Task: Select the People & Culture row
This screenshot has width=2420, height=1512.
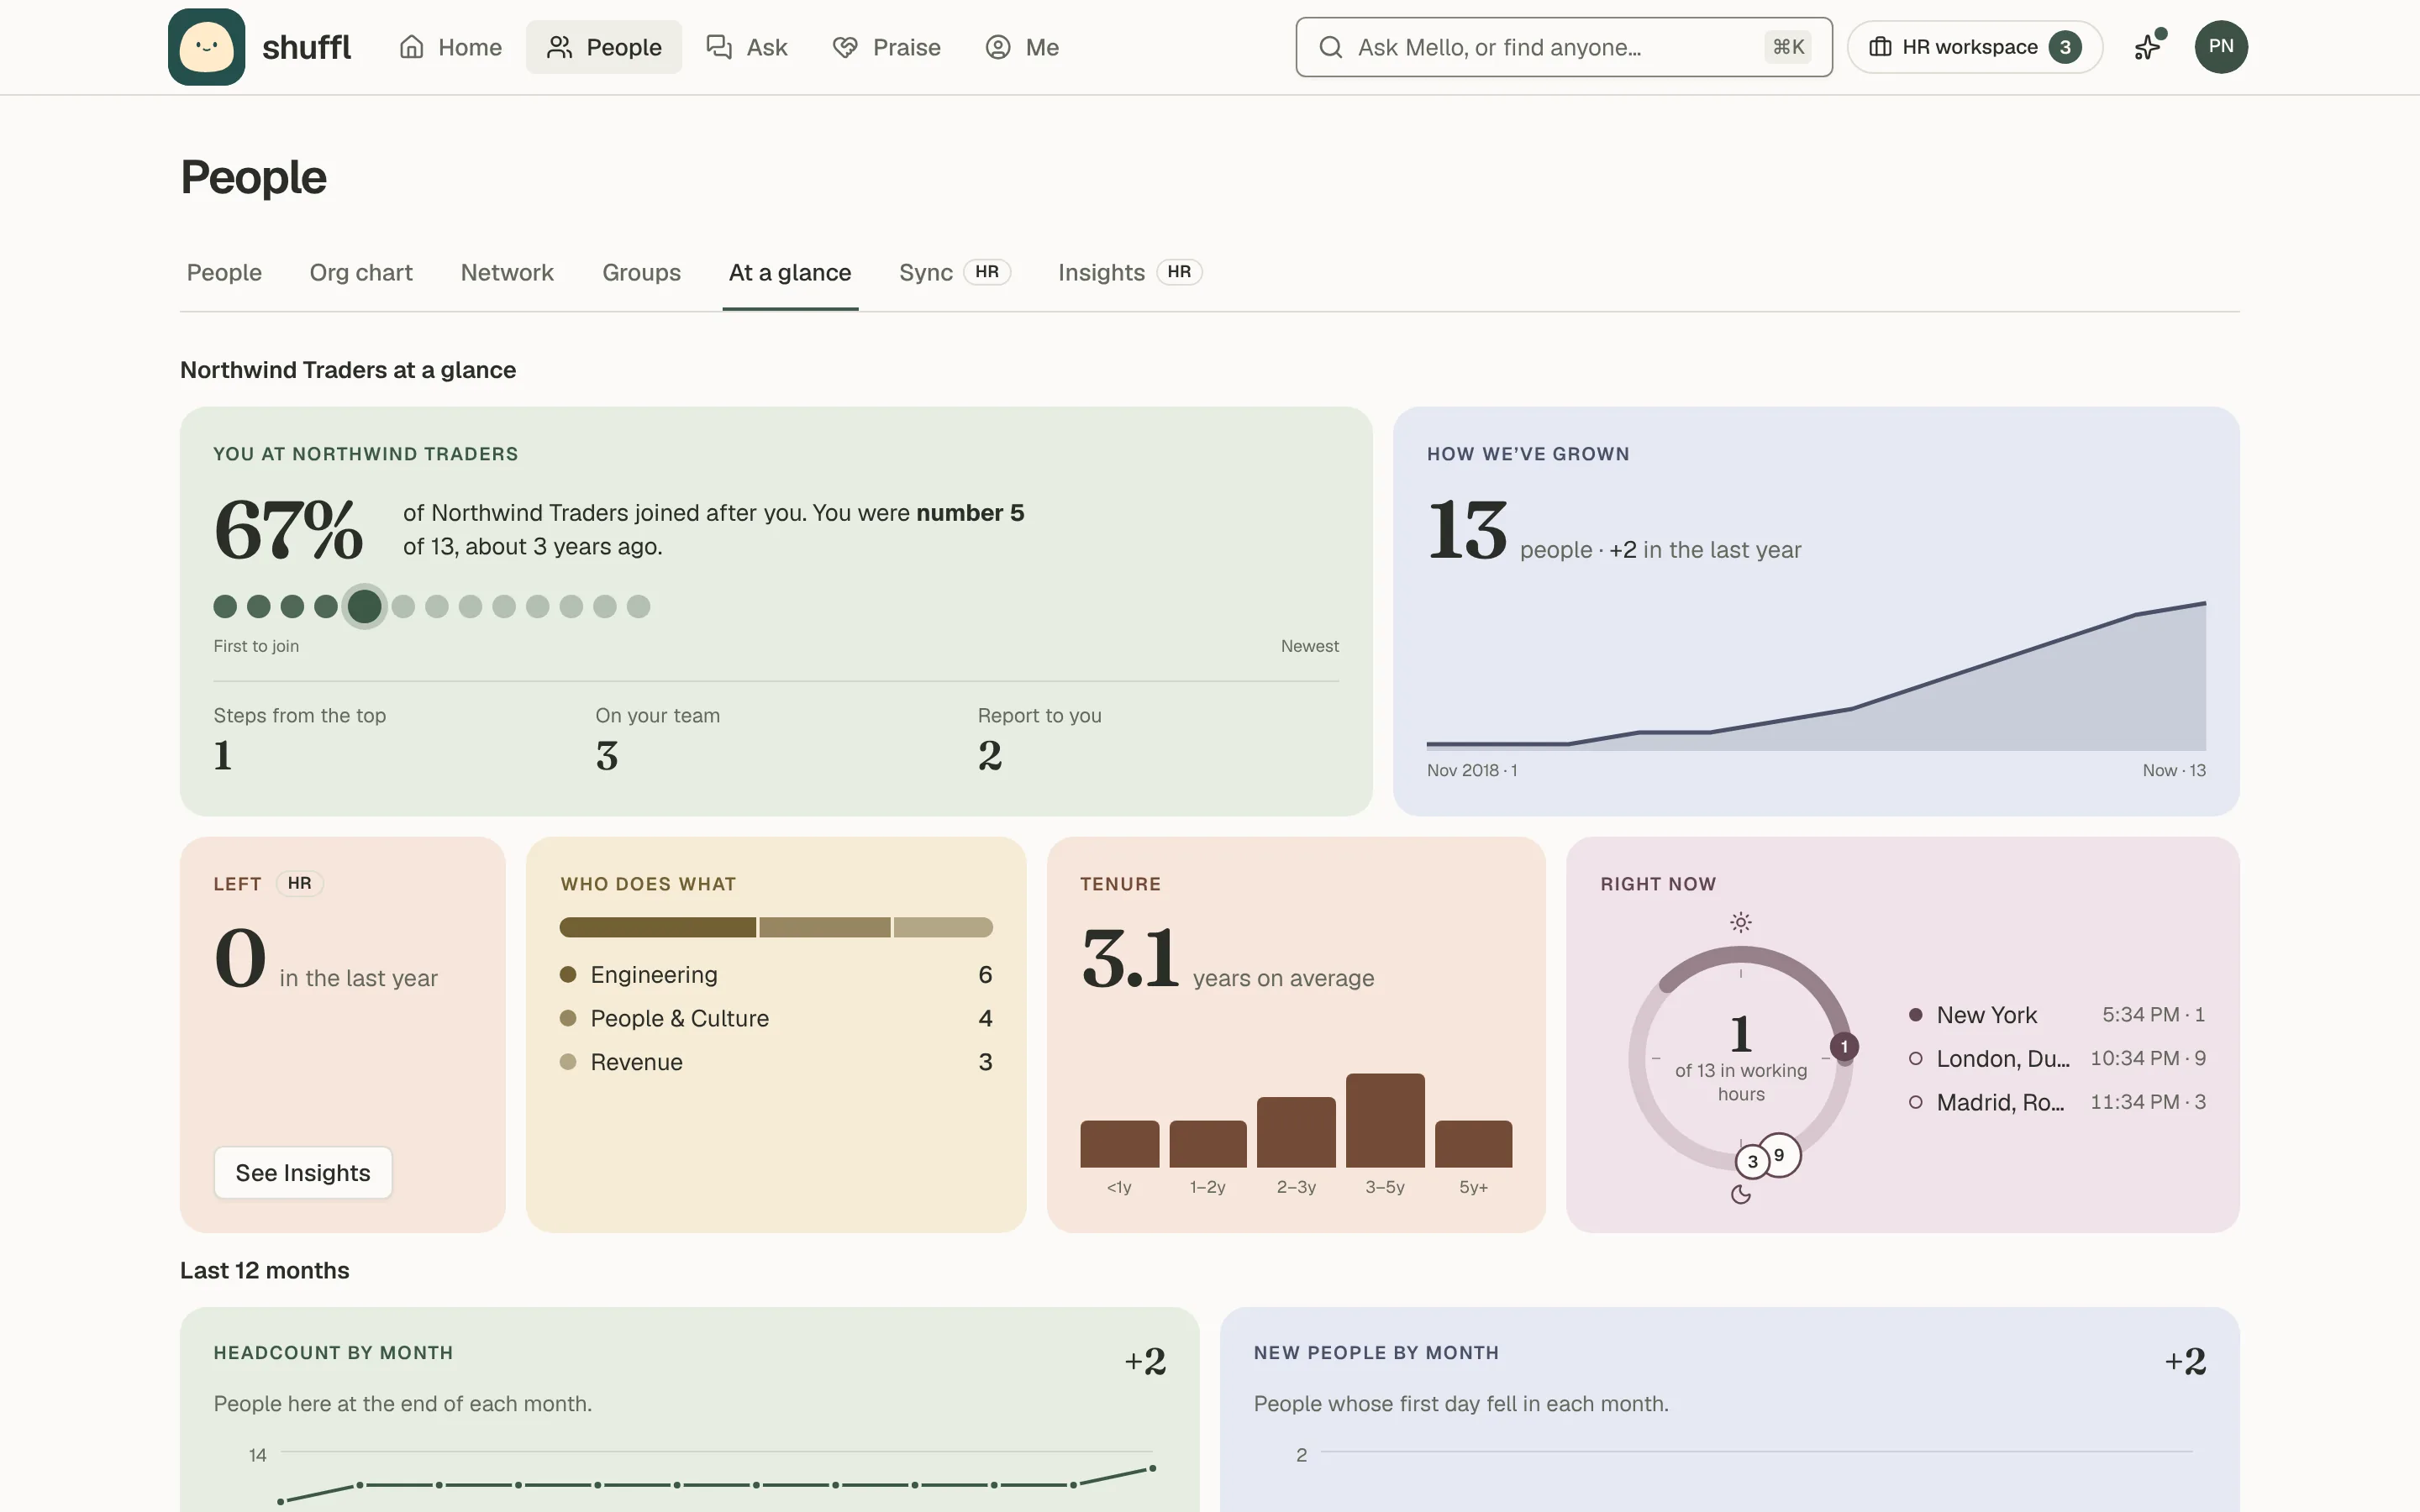Action: [776, 1018]
